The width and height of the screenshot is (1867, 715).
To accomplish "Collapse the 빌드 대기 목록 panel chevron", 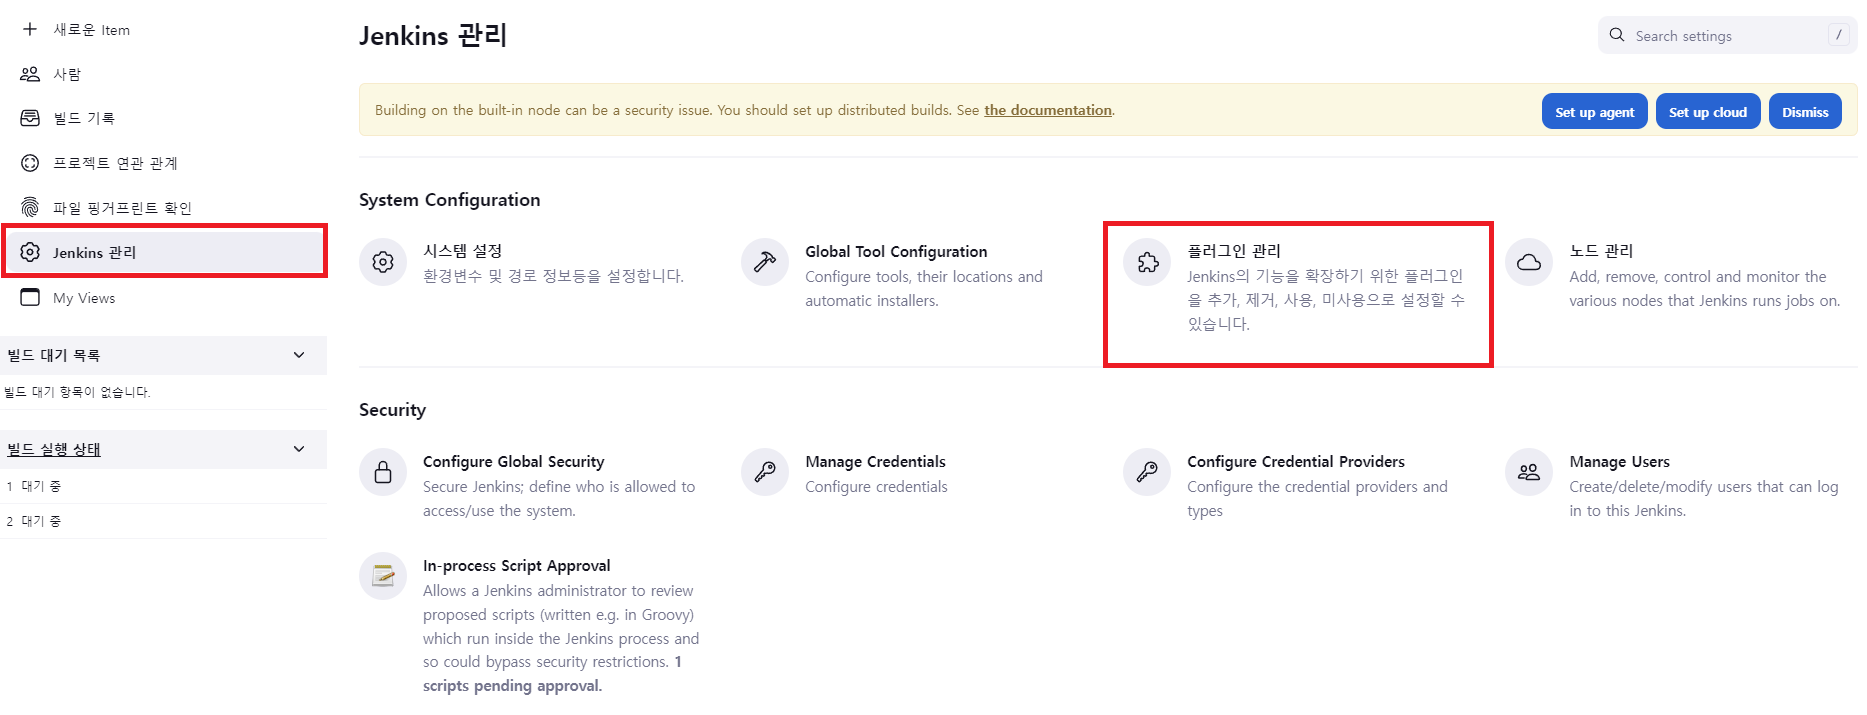I will coord(299,355).
